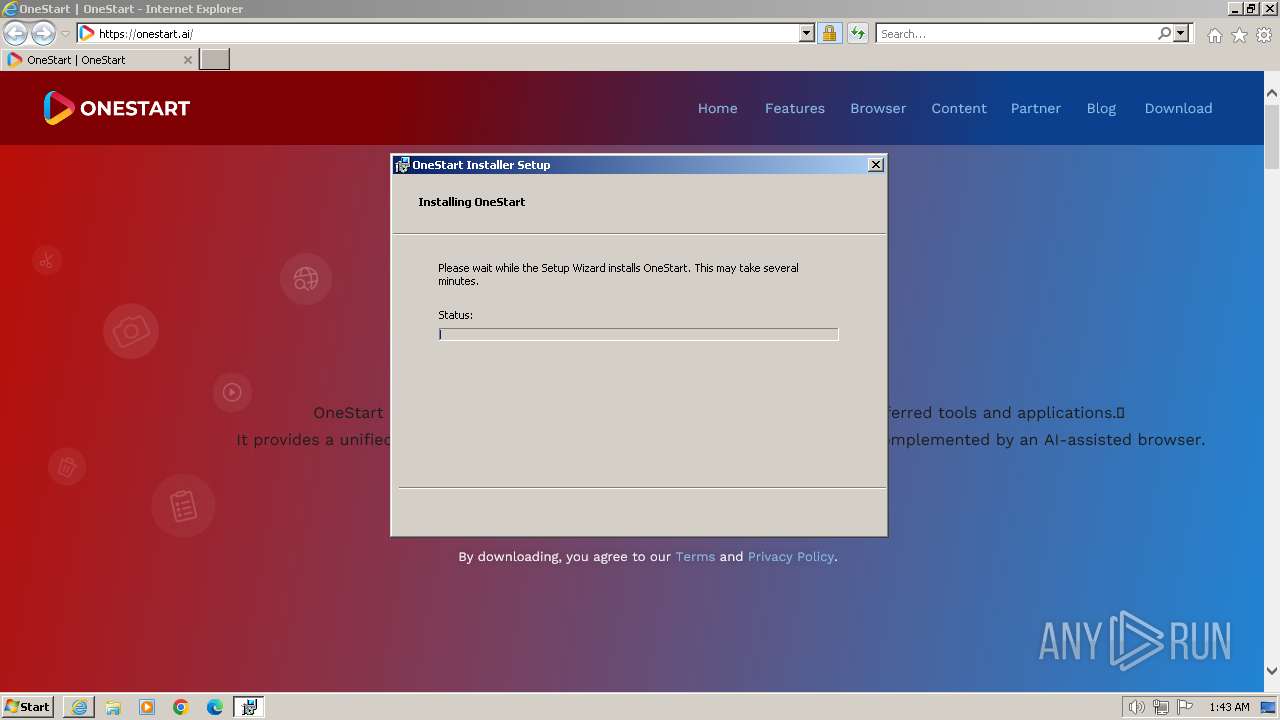
Task: Select the installer taskbar button
Action: coord(249,707)
